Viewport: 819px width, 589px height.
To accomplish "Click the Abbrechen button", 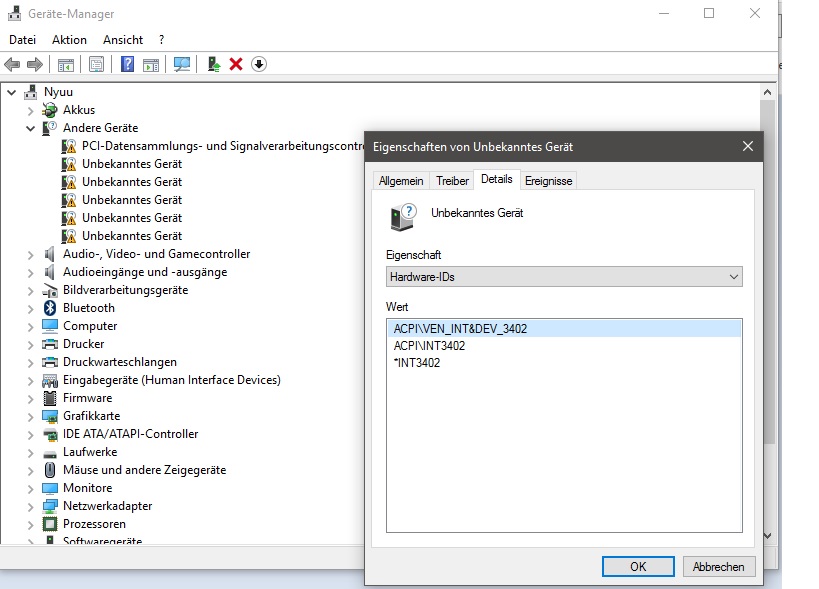I will click(719, 567).
